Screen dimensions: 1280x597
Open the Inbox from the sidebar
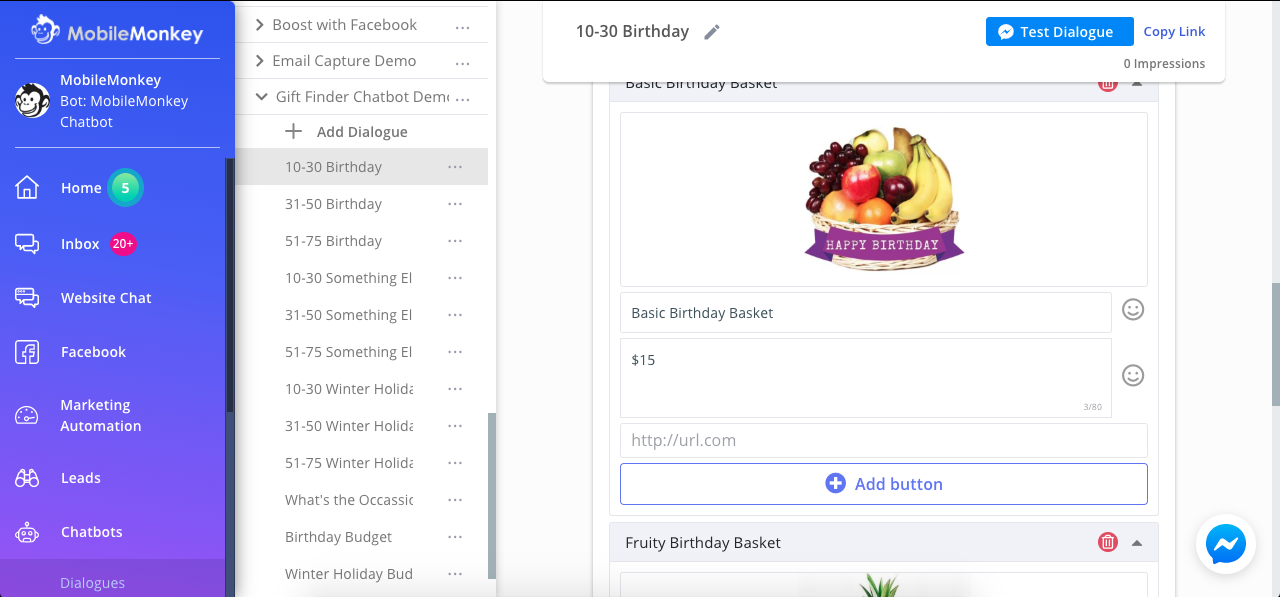click(x=28, y=243)
